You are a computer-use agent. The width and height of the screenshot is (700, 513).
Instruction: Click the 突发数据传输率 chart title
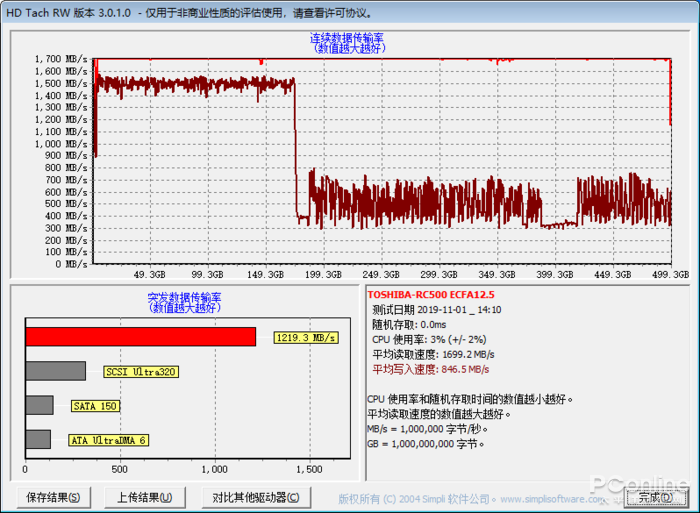(181, 297)
